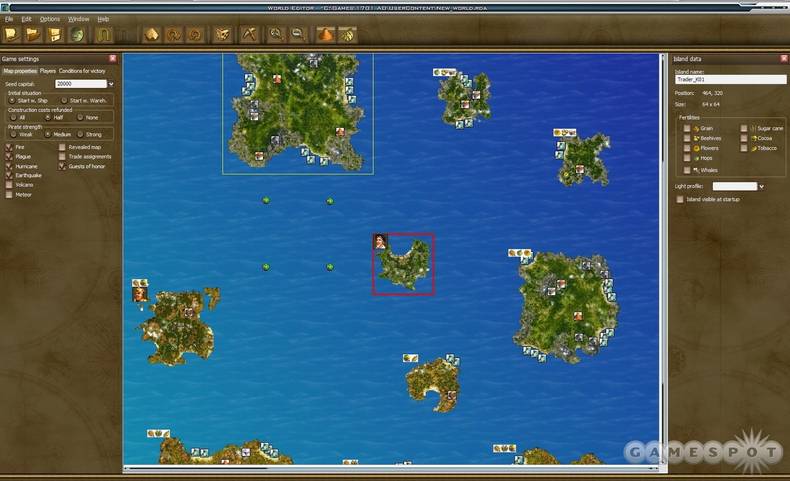Switch to the Players tab

pyautogui.click(x=48, y=71)
